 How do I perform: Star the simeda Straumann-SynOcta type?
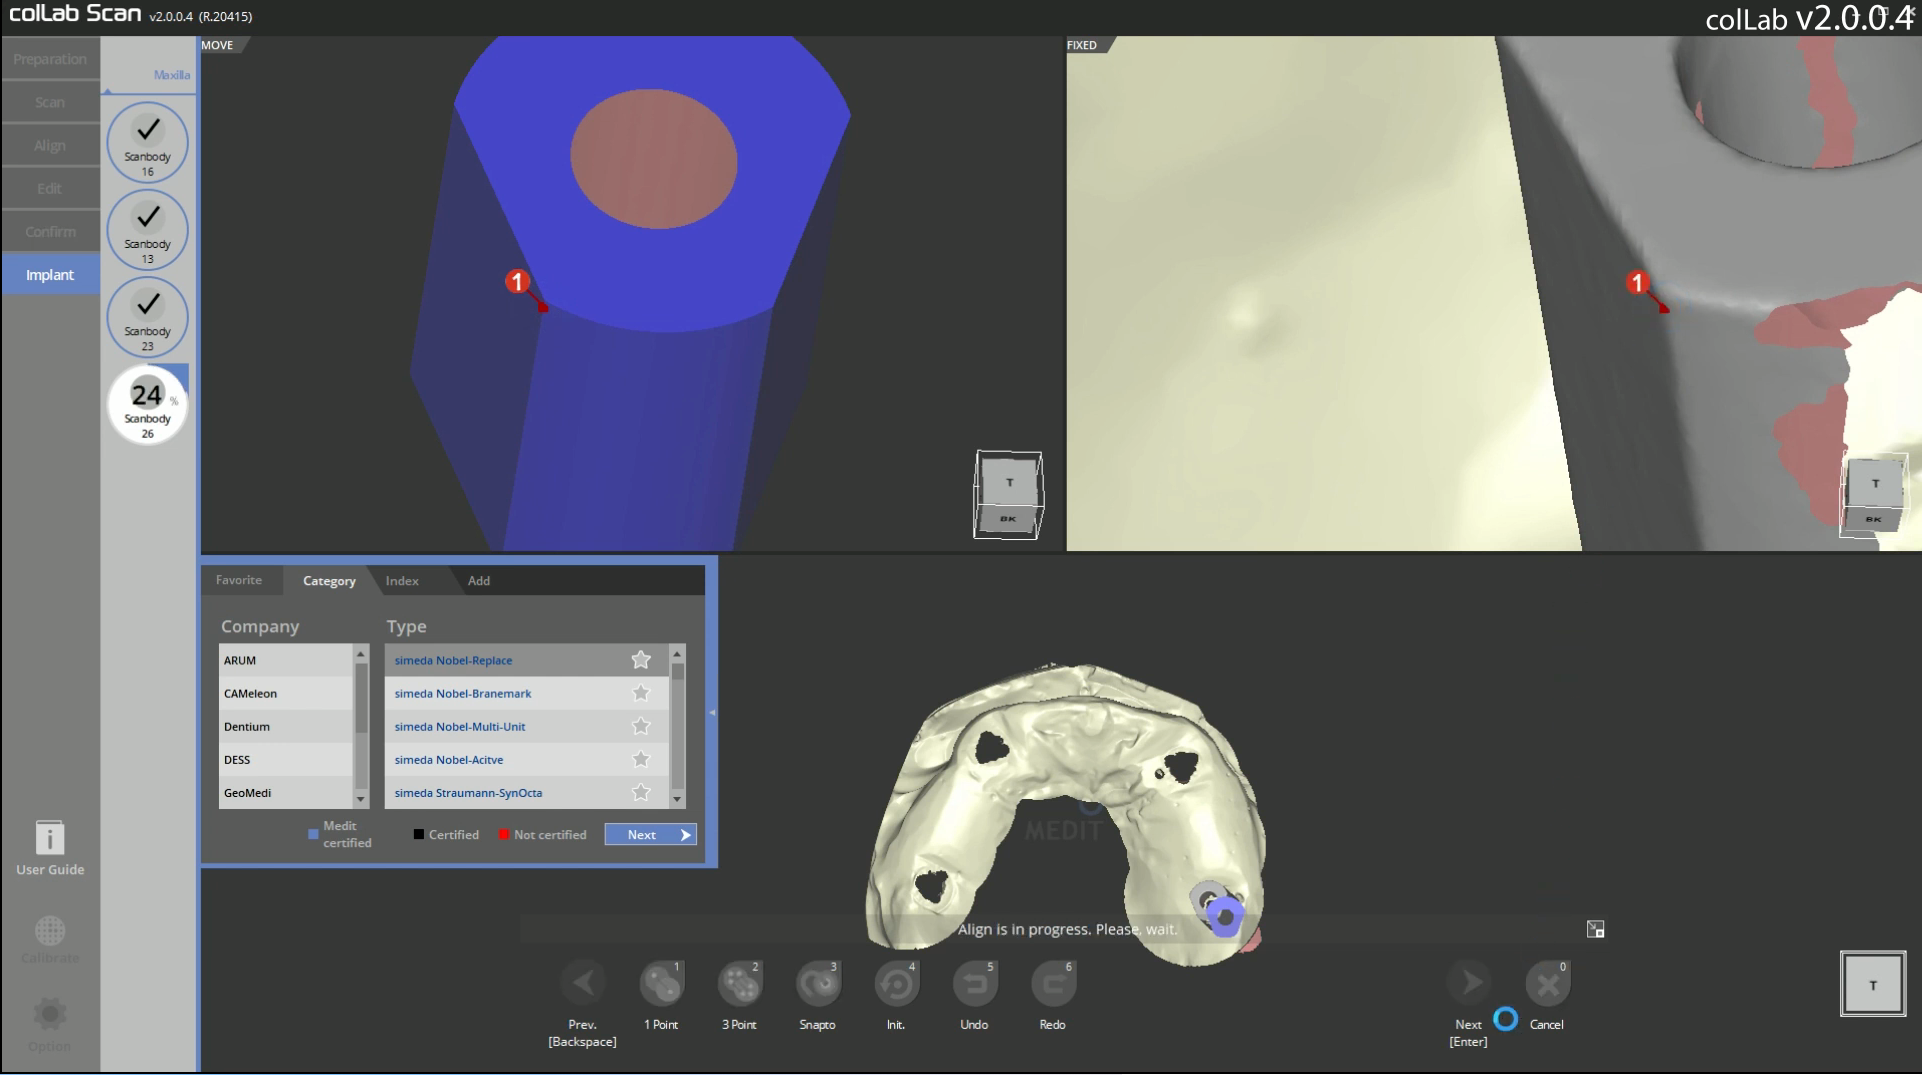[x=641, y=792]
